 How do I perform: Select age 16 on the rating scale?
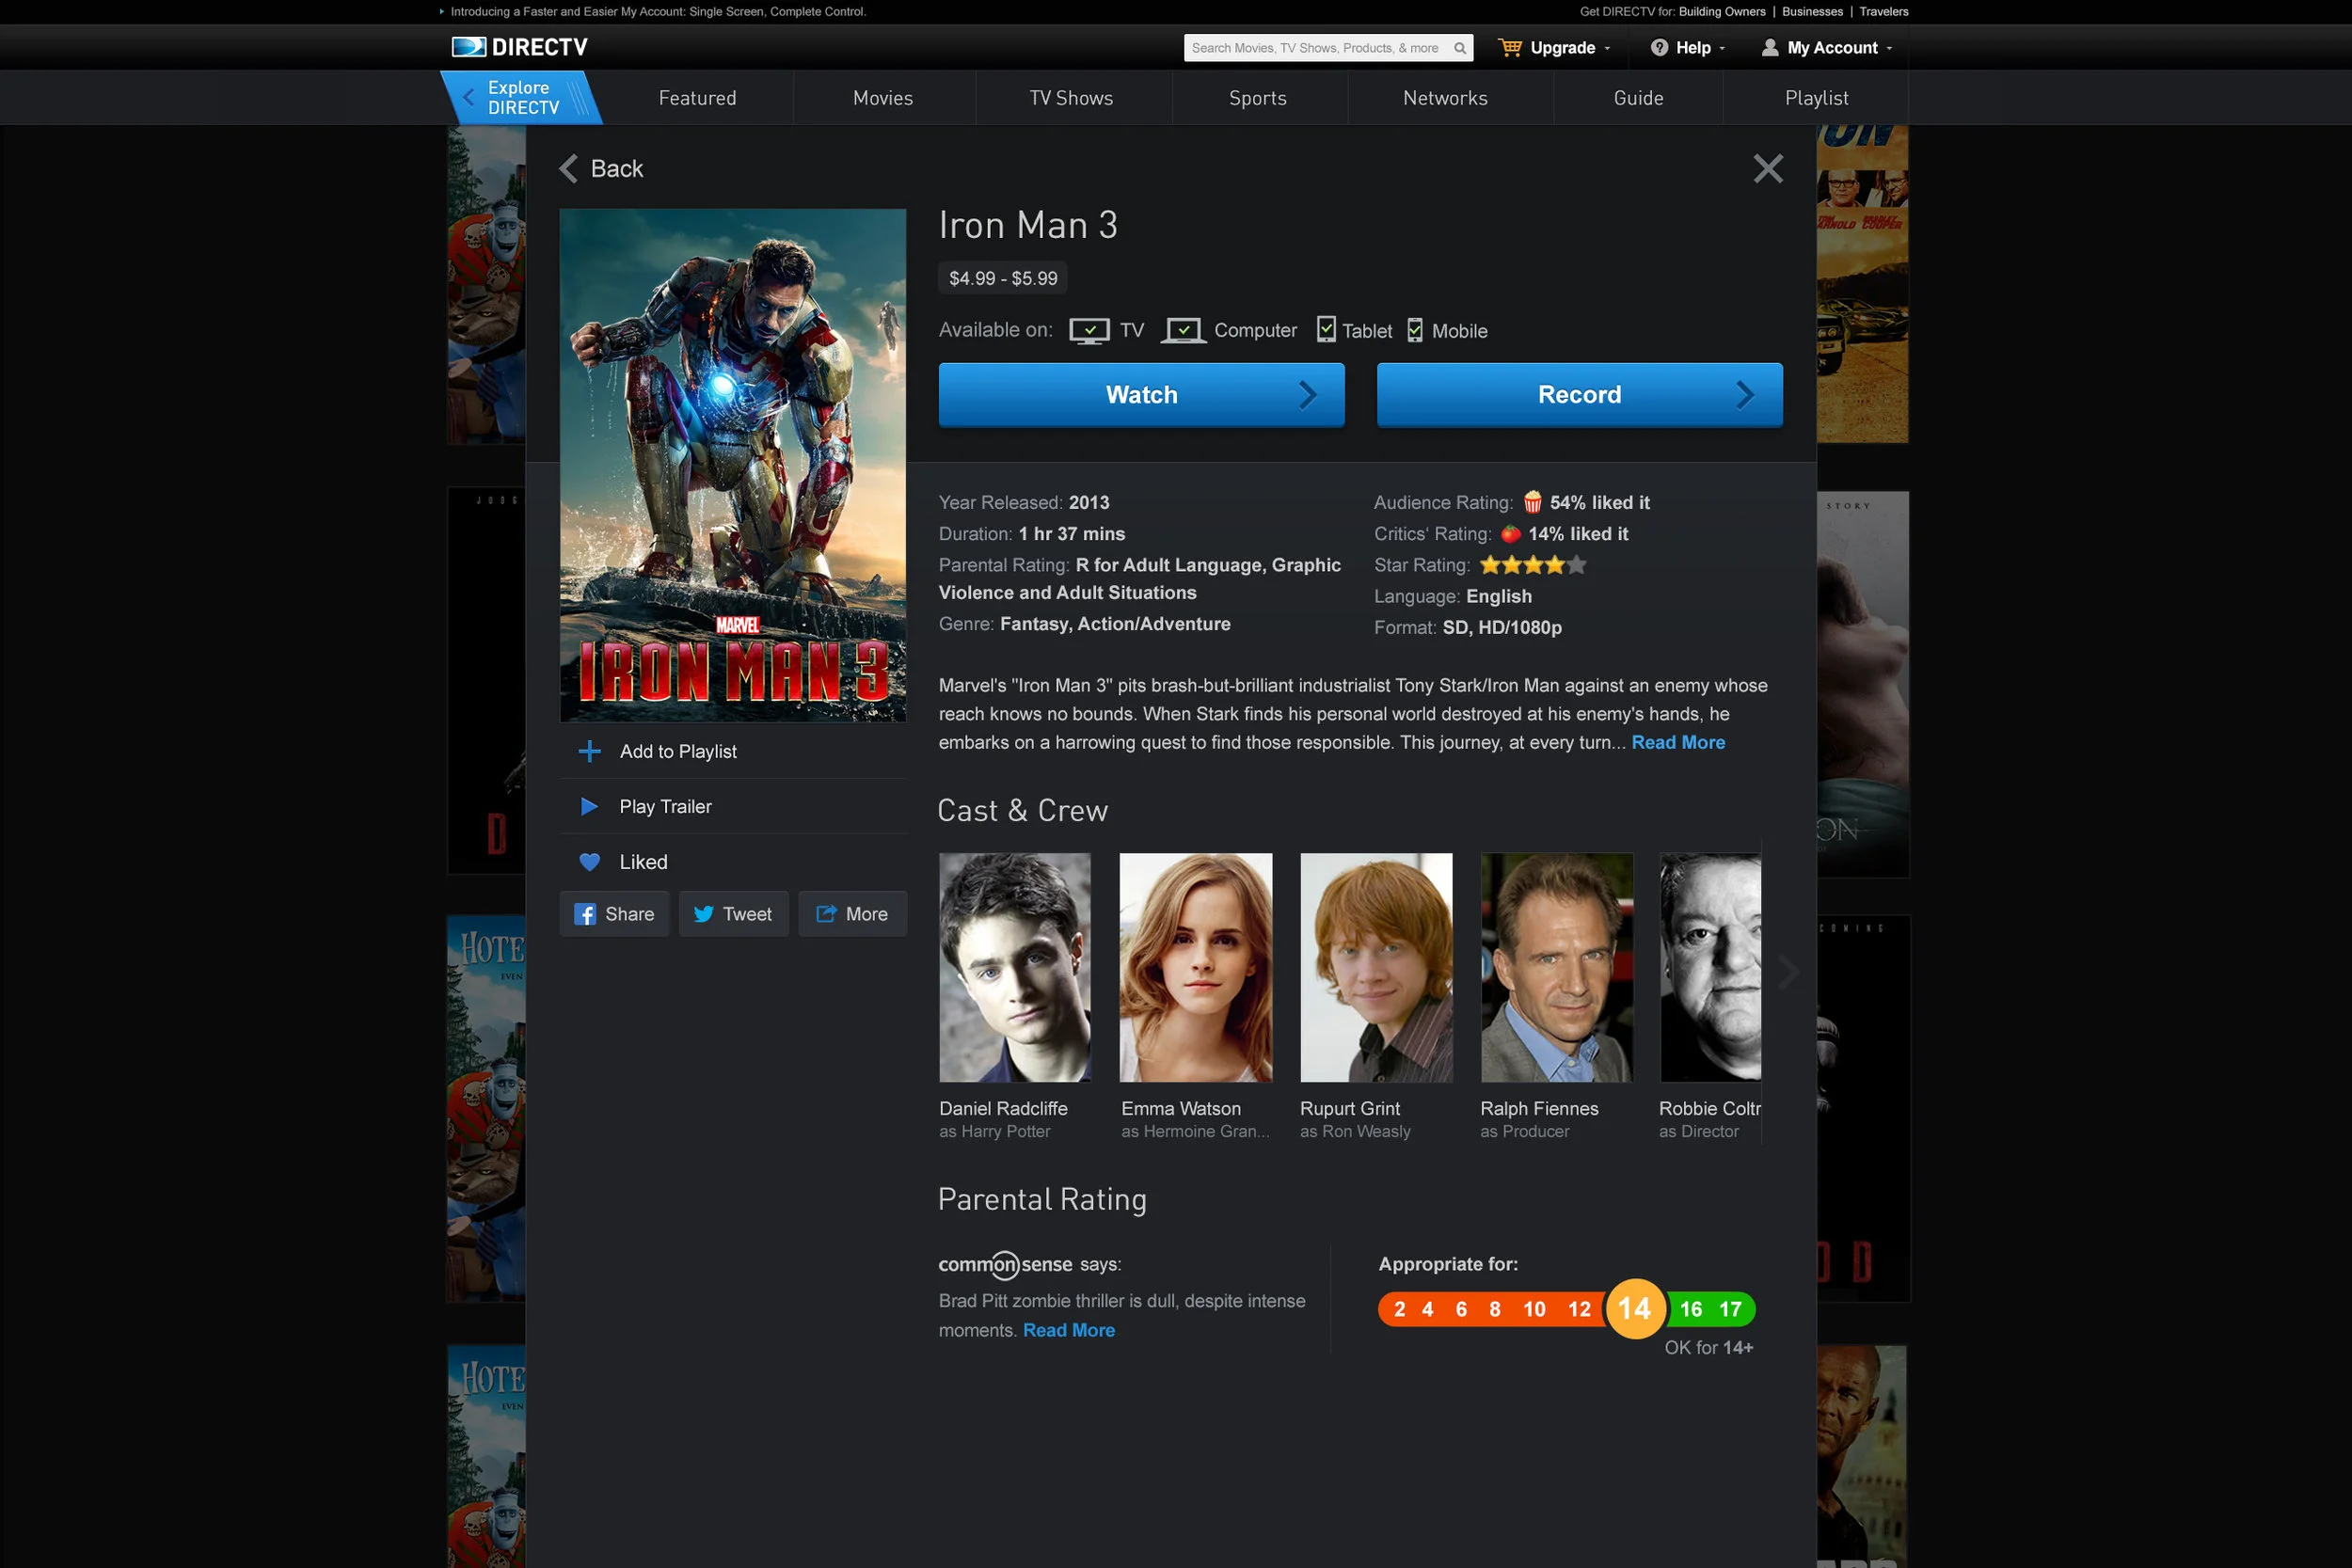pos(1690,1309)
